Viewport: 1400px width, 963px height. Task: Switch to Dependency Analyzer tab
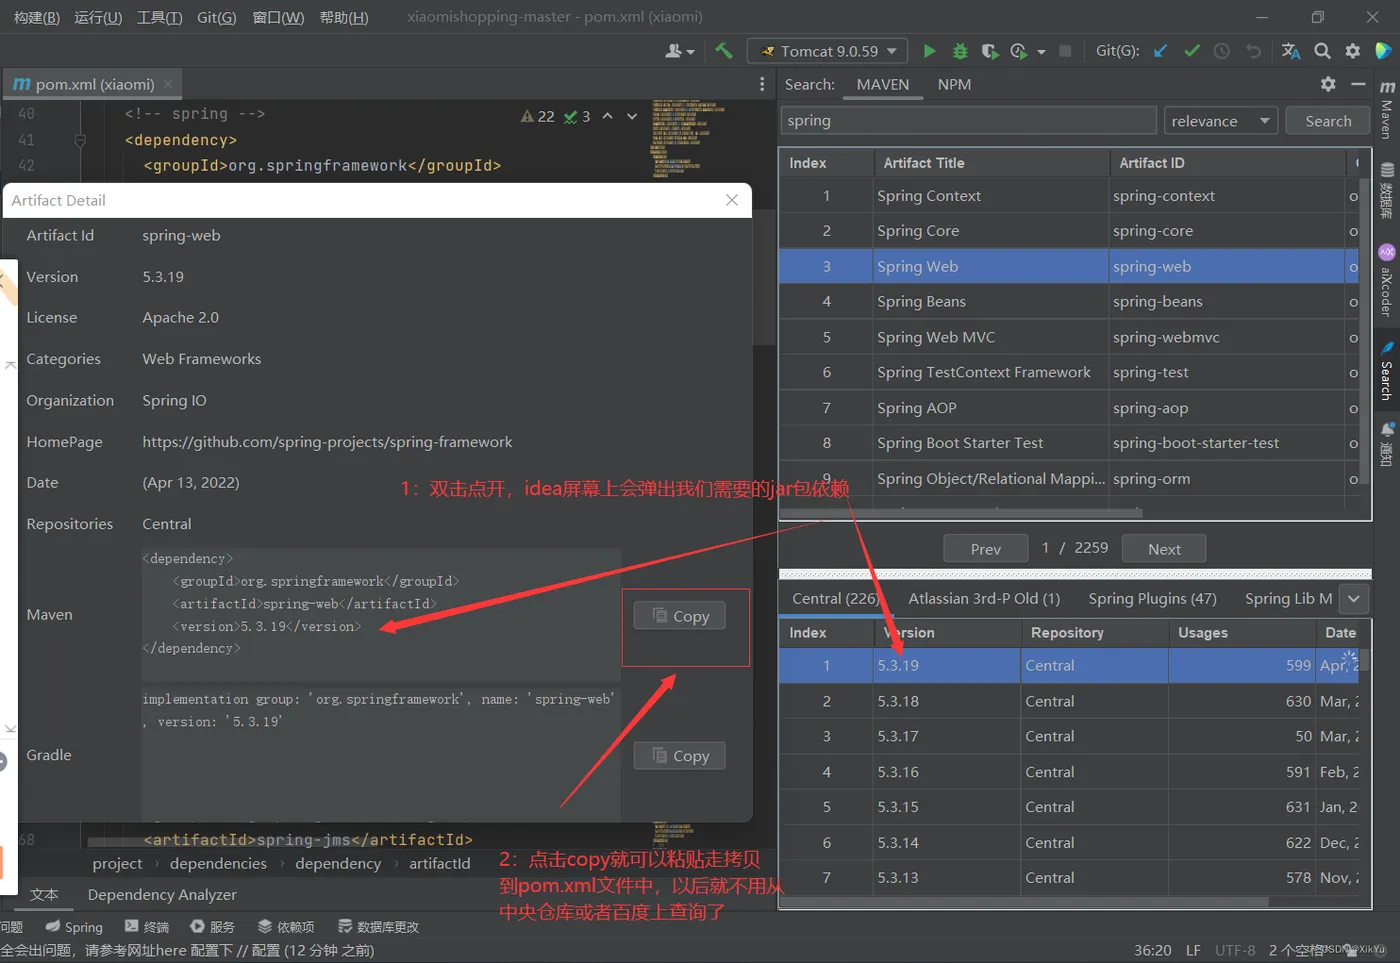162,894
